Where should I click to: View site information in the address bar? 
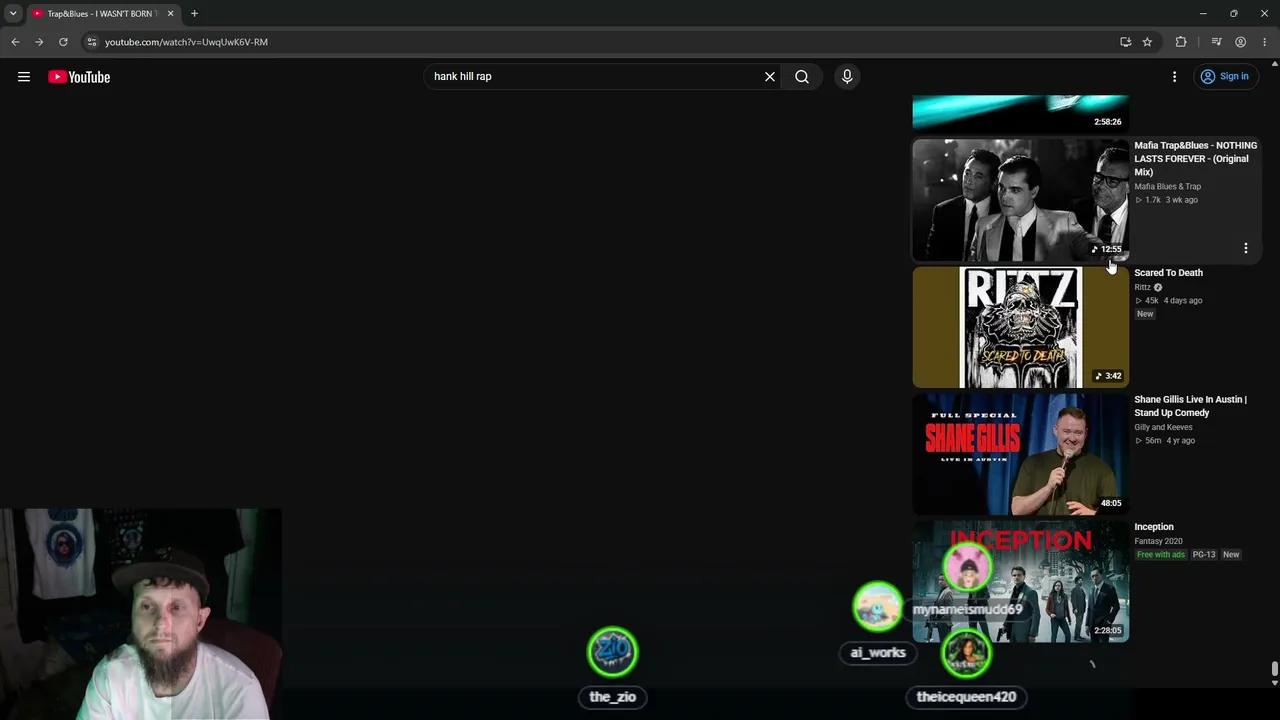(91, 42)
